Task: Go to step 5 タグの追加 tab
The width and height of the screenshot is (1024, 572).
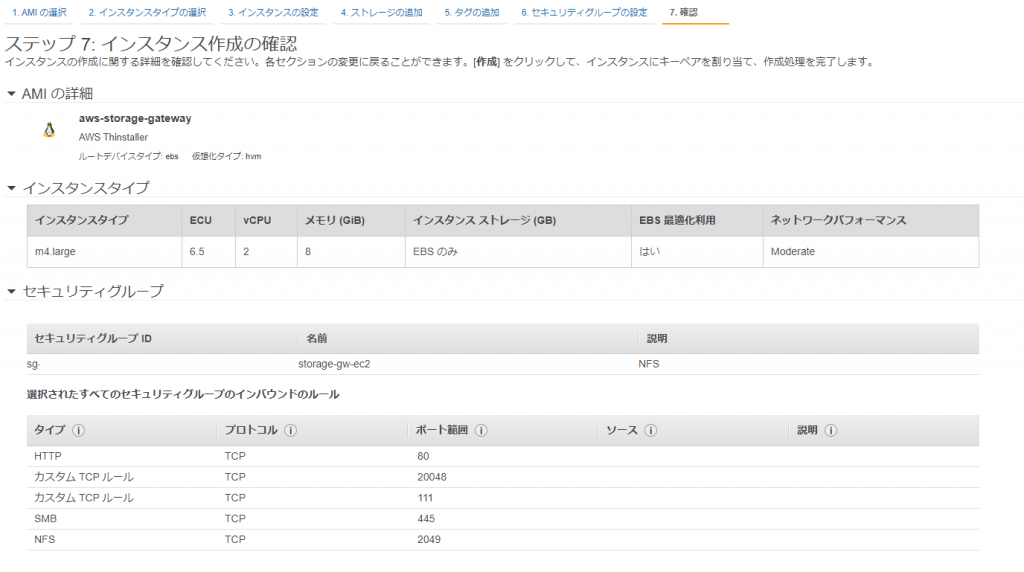Action: pyautogui.click(x=472, y=12)
